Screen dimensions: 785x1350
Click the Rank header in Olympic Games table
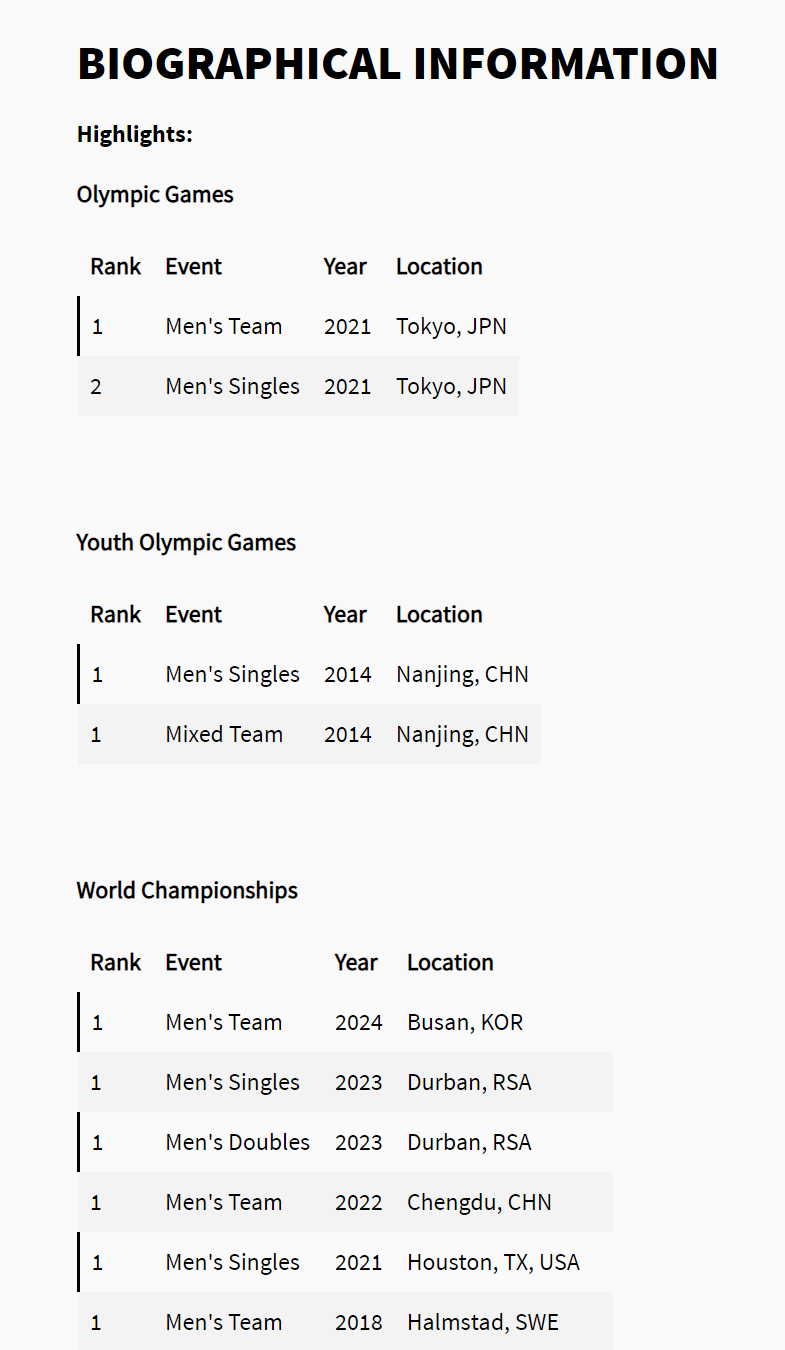click(115, 266)
